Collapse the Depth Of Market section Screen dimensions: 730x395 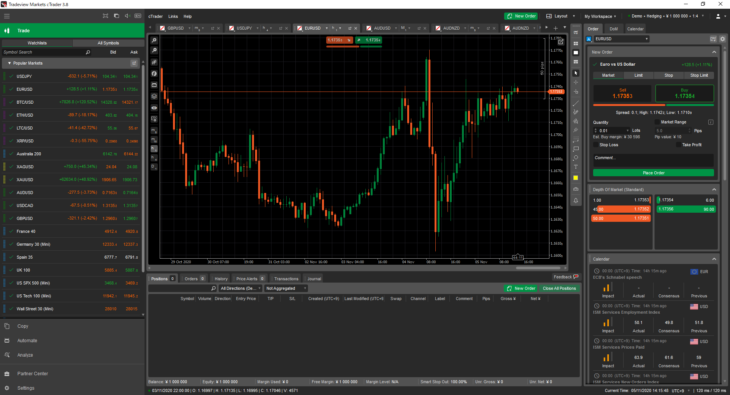(714, 190)
